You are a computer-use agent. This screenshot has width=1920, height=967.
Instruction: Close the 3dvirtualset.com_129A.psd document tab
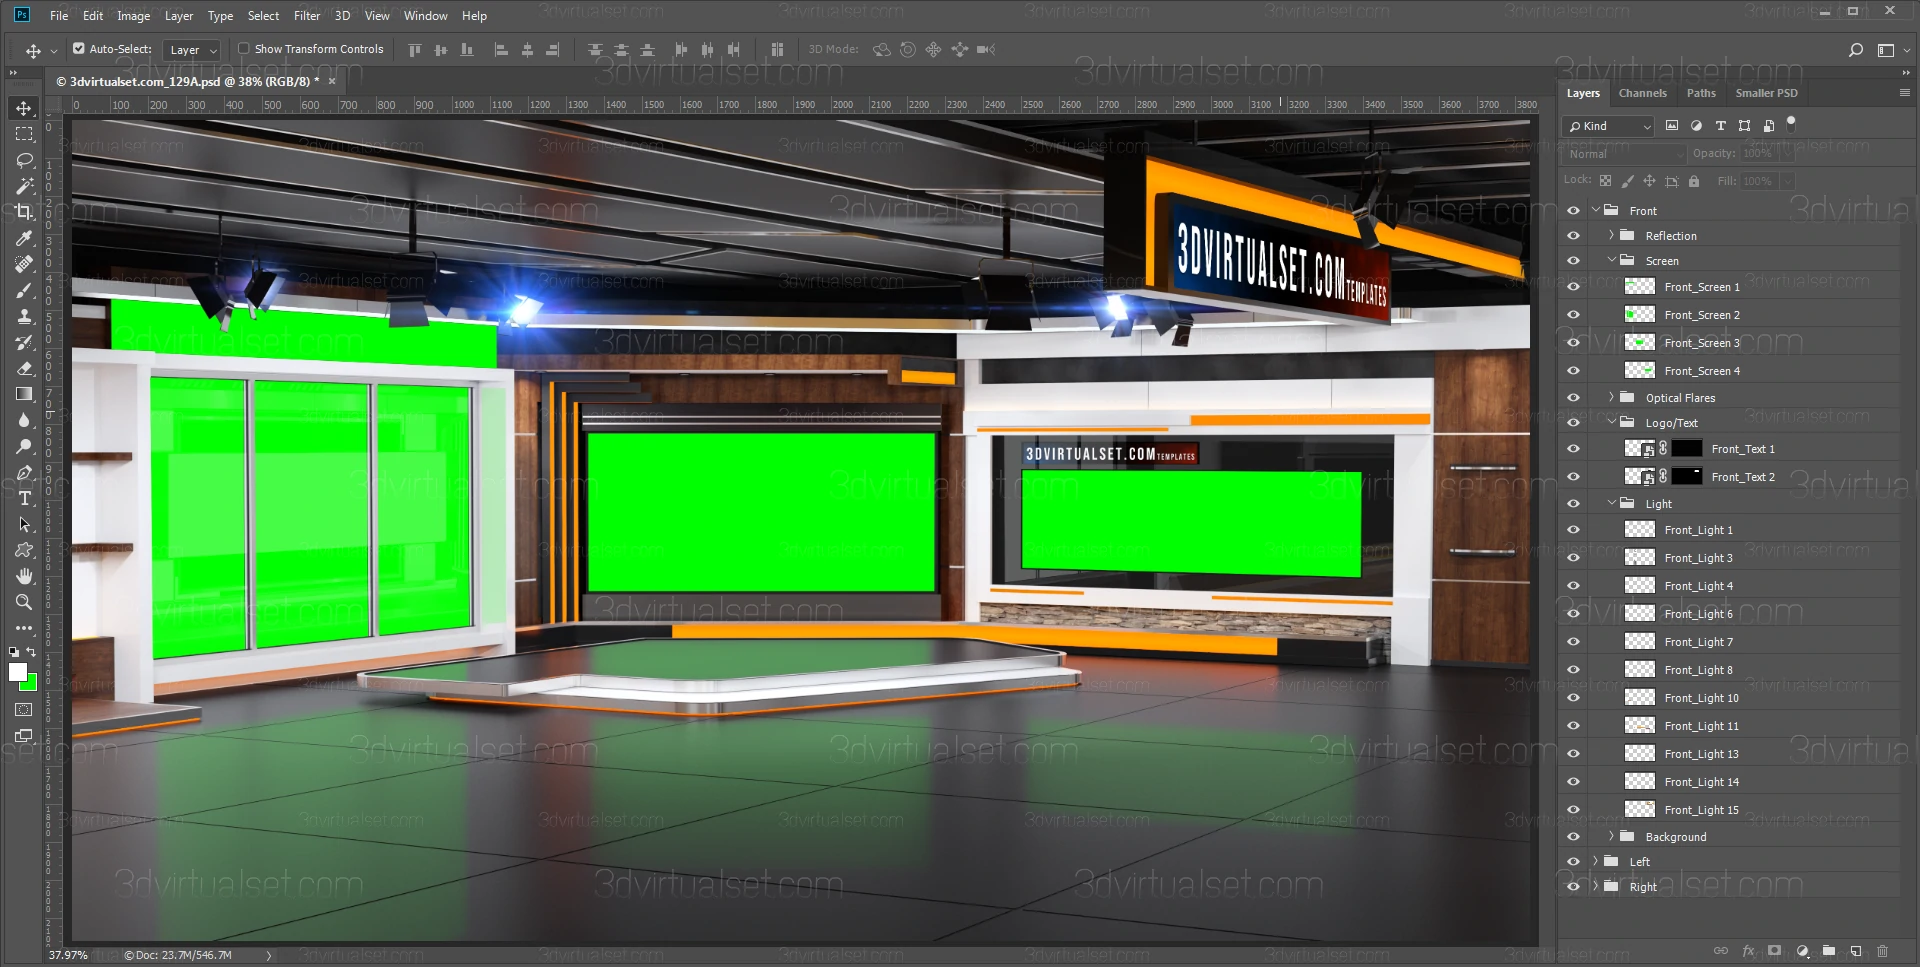click(332, 82)
